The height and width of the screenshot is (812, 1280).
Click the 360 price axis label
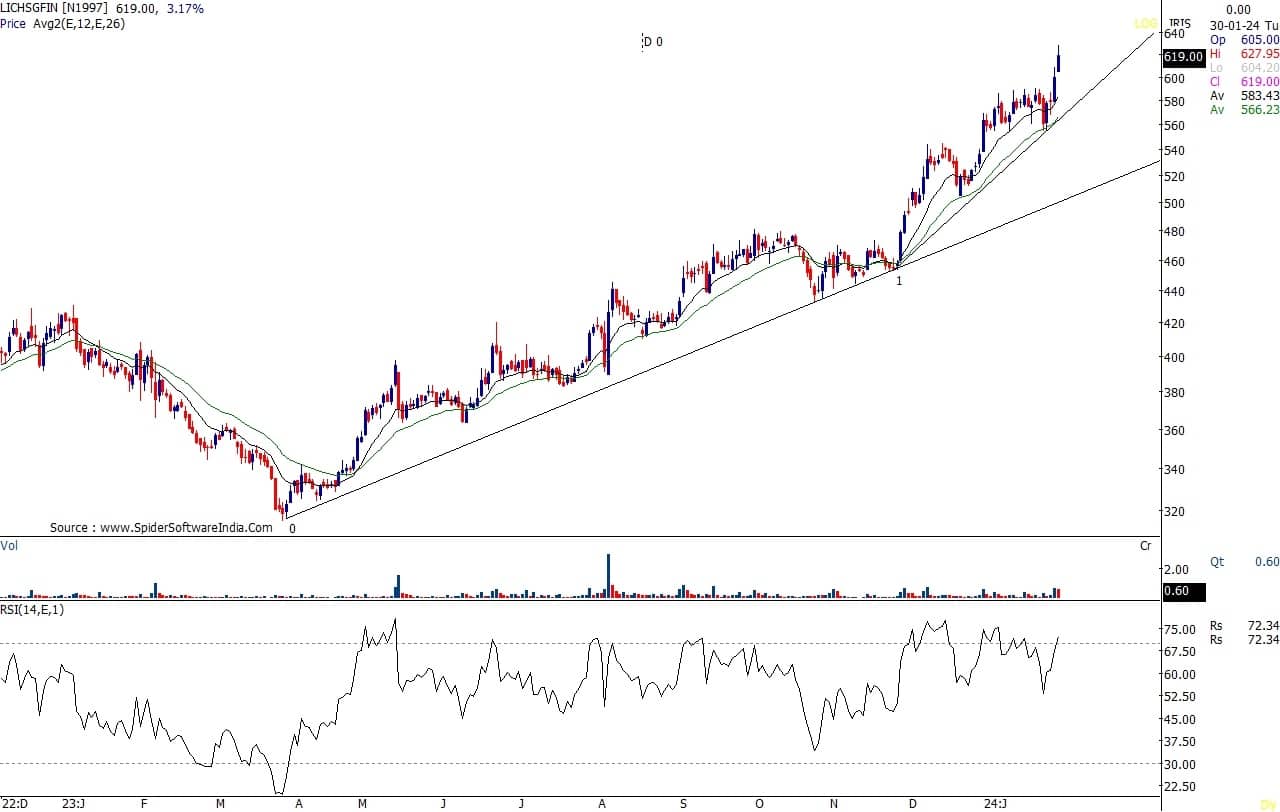coord(1174,431)
